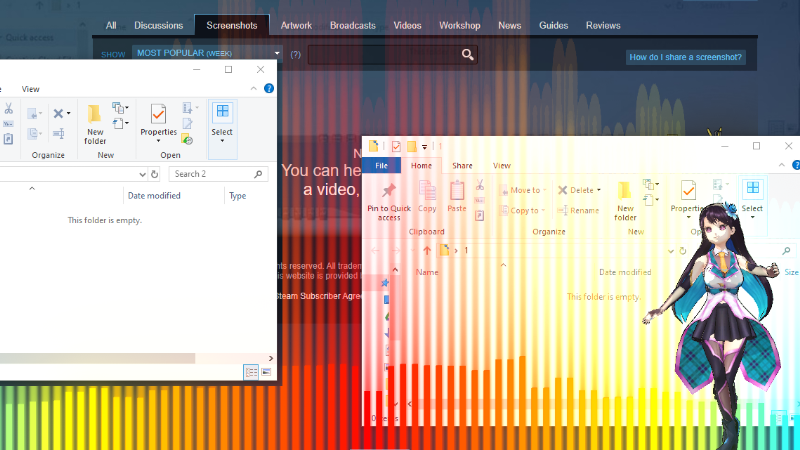The height and width of the screenshot is (450, 800).
Task: Open the MOST POPULAR (WEEK) dropdown
Action: coord(208,53)
